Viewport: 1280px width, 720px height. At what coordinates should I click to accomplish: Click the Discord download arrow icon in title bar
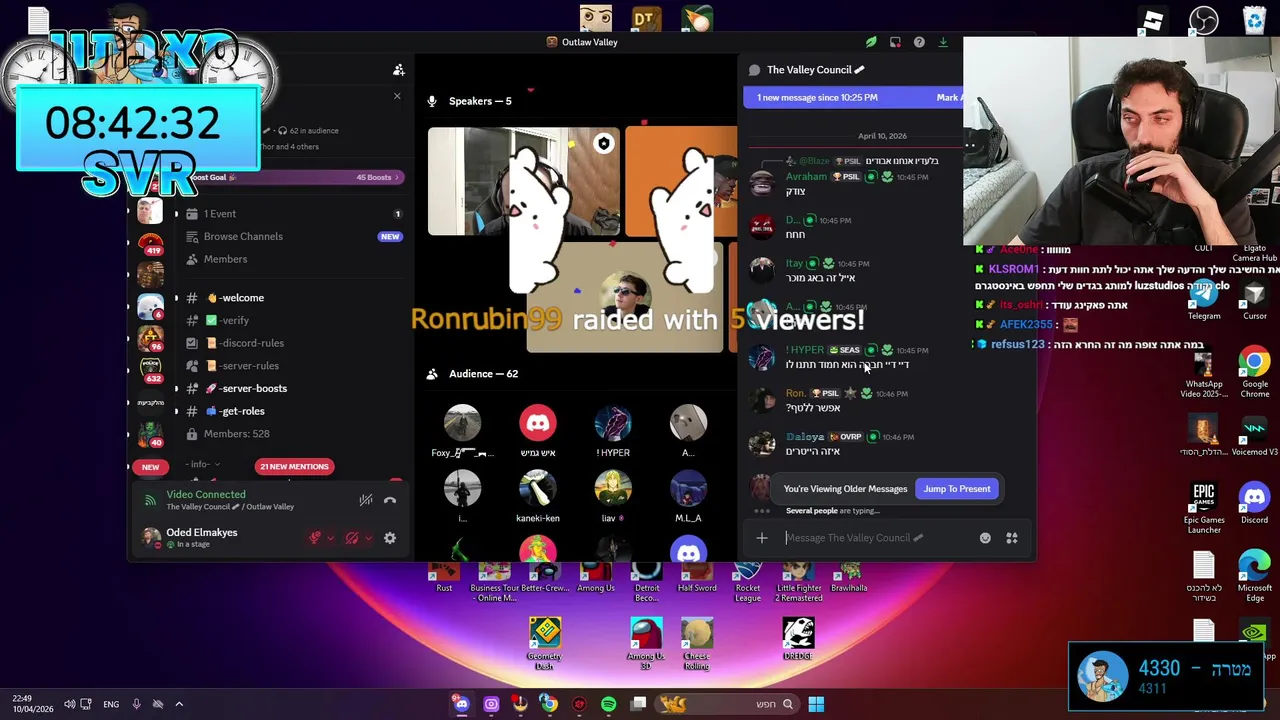tap(943, 42)
